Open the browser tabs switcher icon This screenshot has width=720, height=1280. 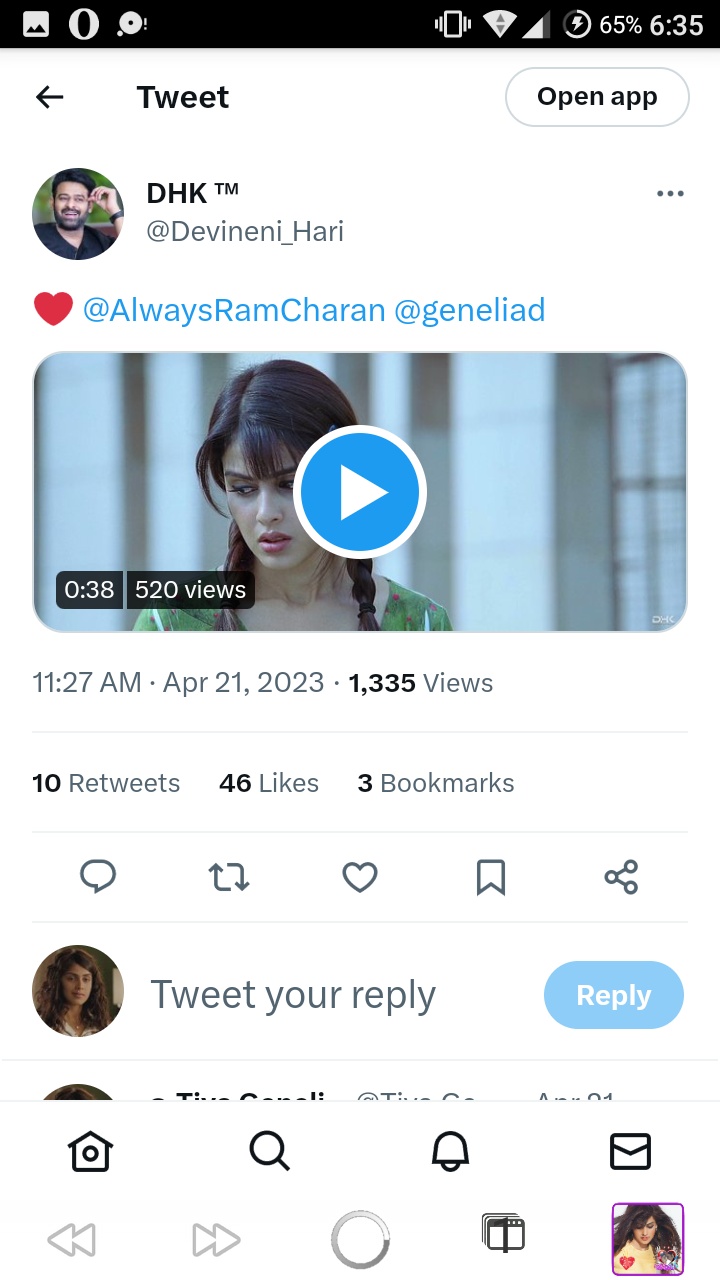(x=503, y=1235)
